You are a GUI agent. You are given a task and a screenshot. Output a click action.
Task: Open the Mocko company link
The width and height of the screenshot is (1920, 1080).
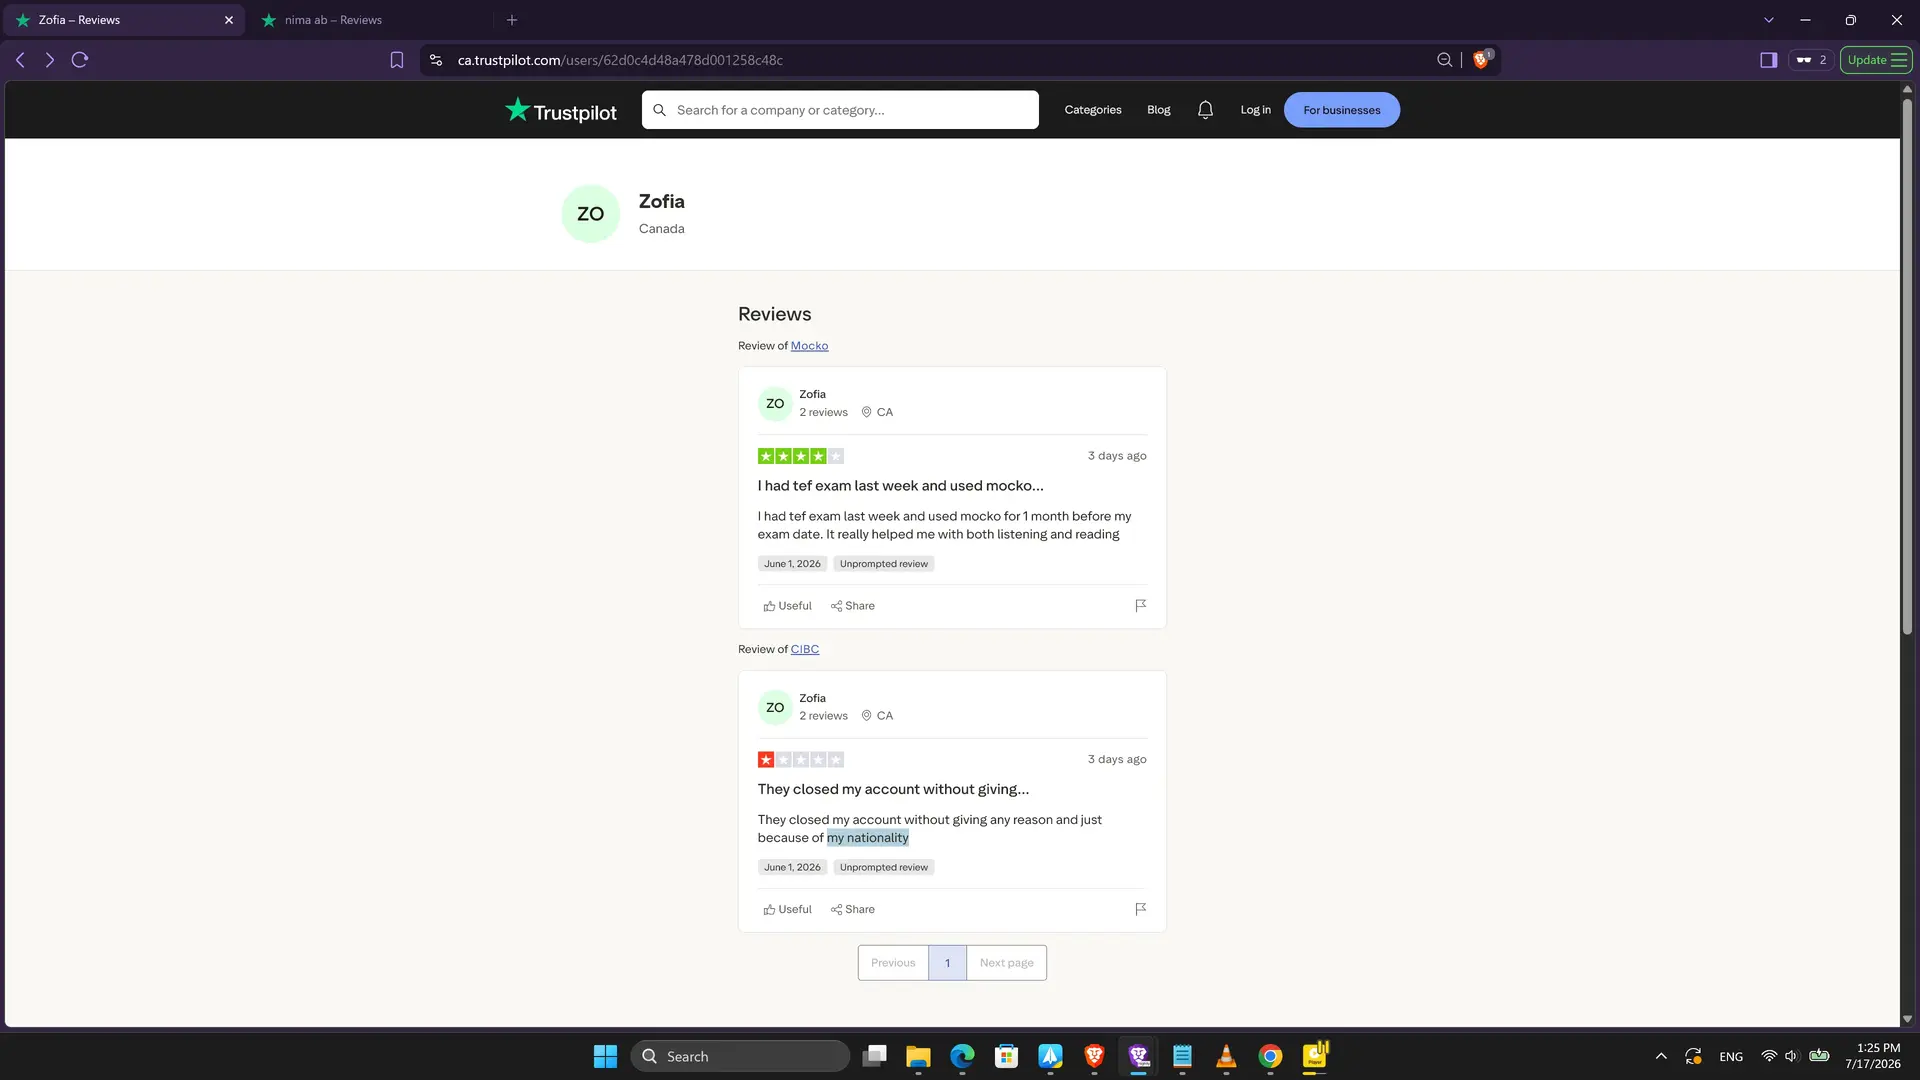click(x=809, y=346)
